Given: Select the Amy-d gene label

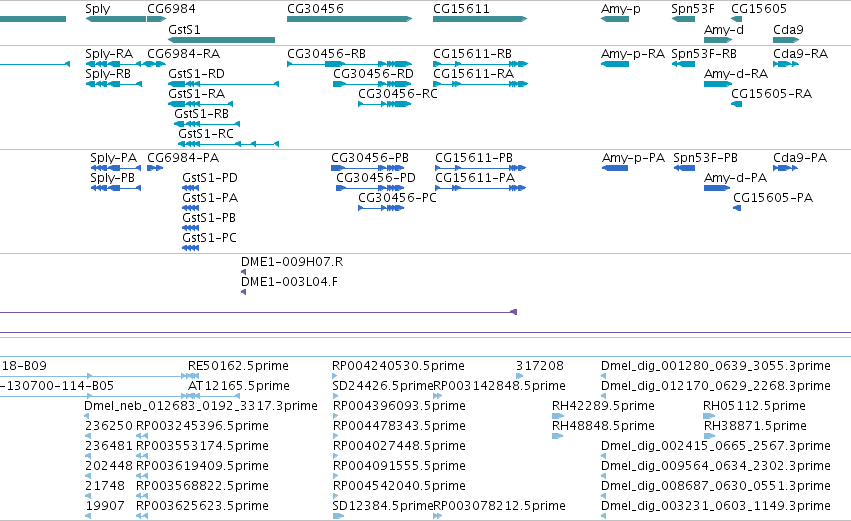Looking at the screenshot, I should click(x=723, y=30).
